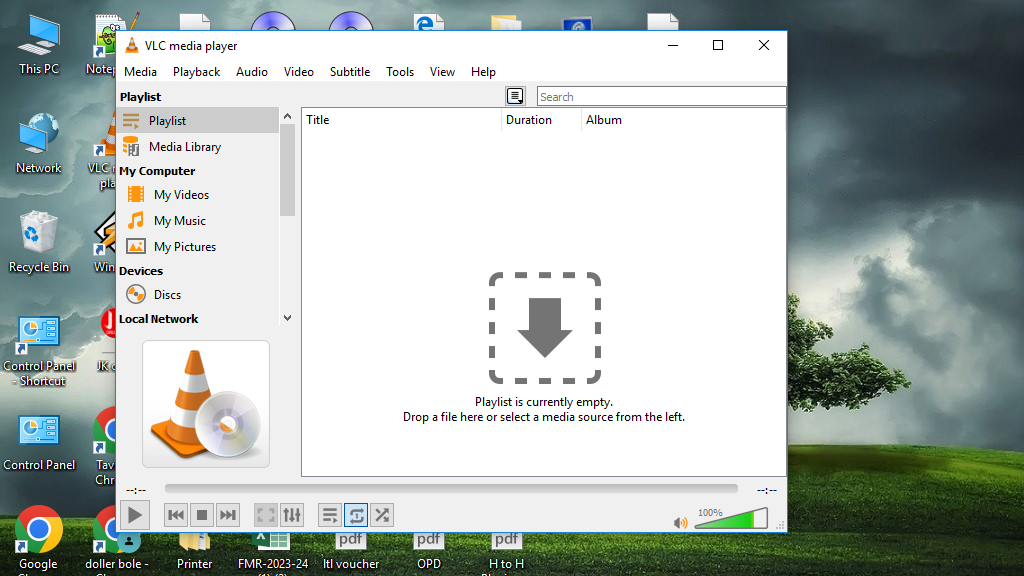Minimize the VLC window

[x=673, y=45]
